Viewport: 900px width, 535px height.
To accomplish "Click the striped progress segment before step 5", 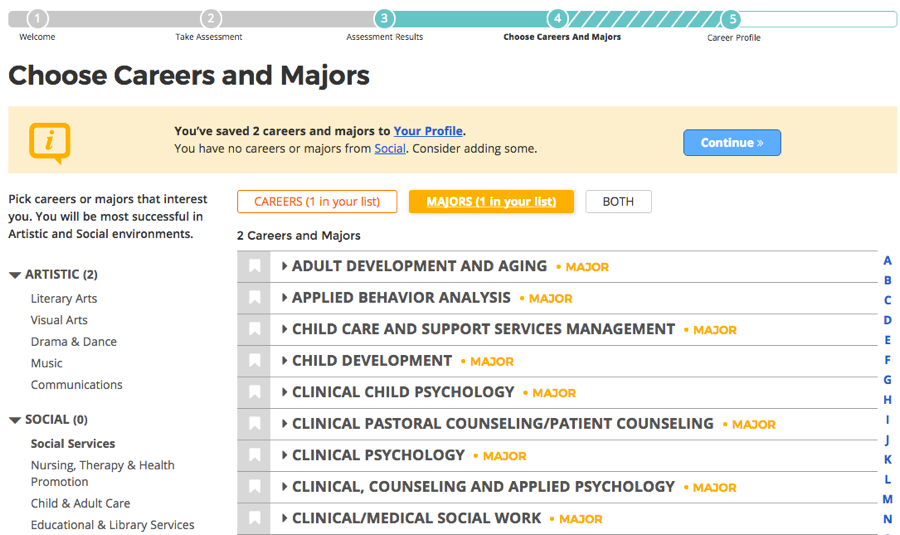I will pyautogui.click(x=644, y=19).
